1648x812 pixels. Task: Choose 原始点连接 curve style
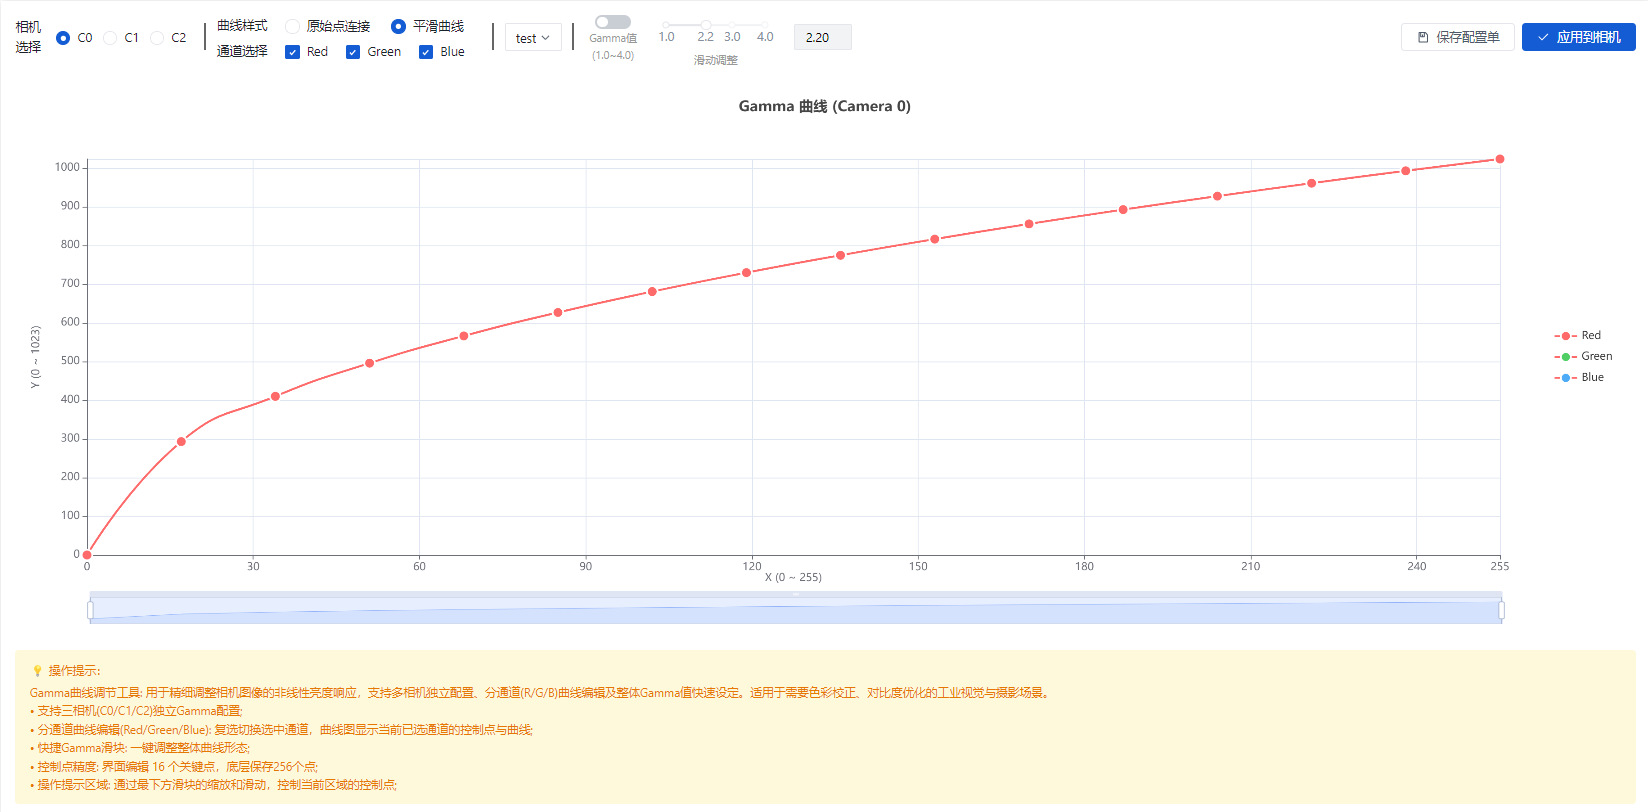292,26
